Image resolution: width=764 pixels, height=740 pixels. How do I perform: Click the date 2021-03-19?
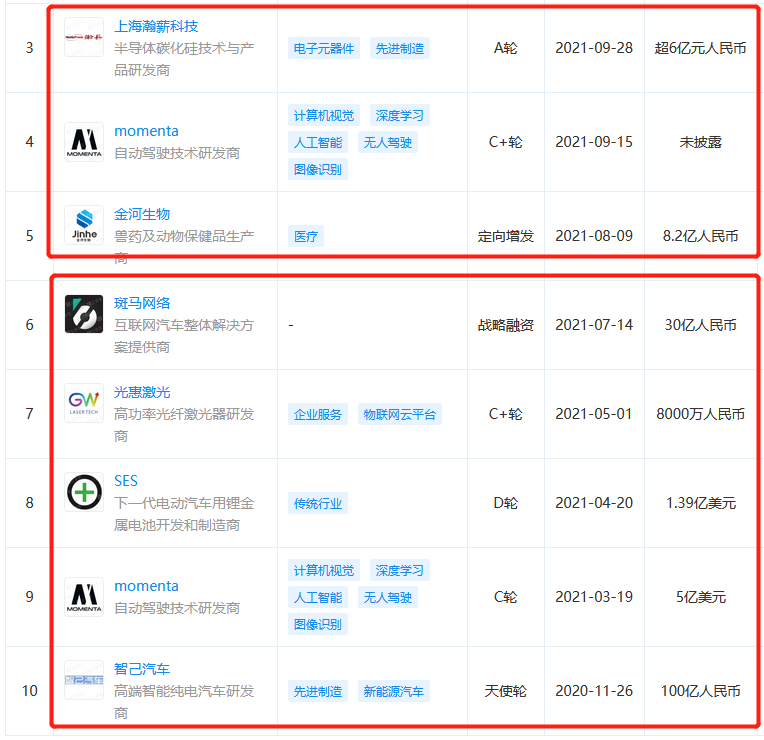[594, 597]
